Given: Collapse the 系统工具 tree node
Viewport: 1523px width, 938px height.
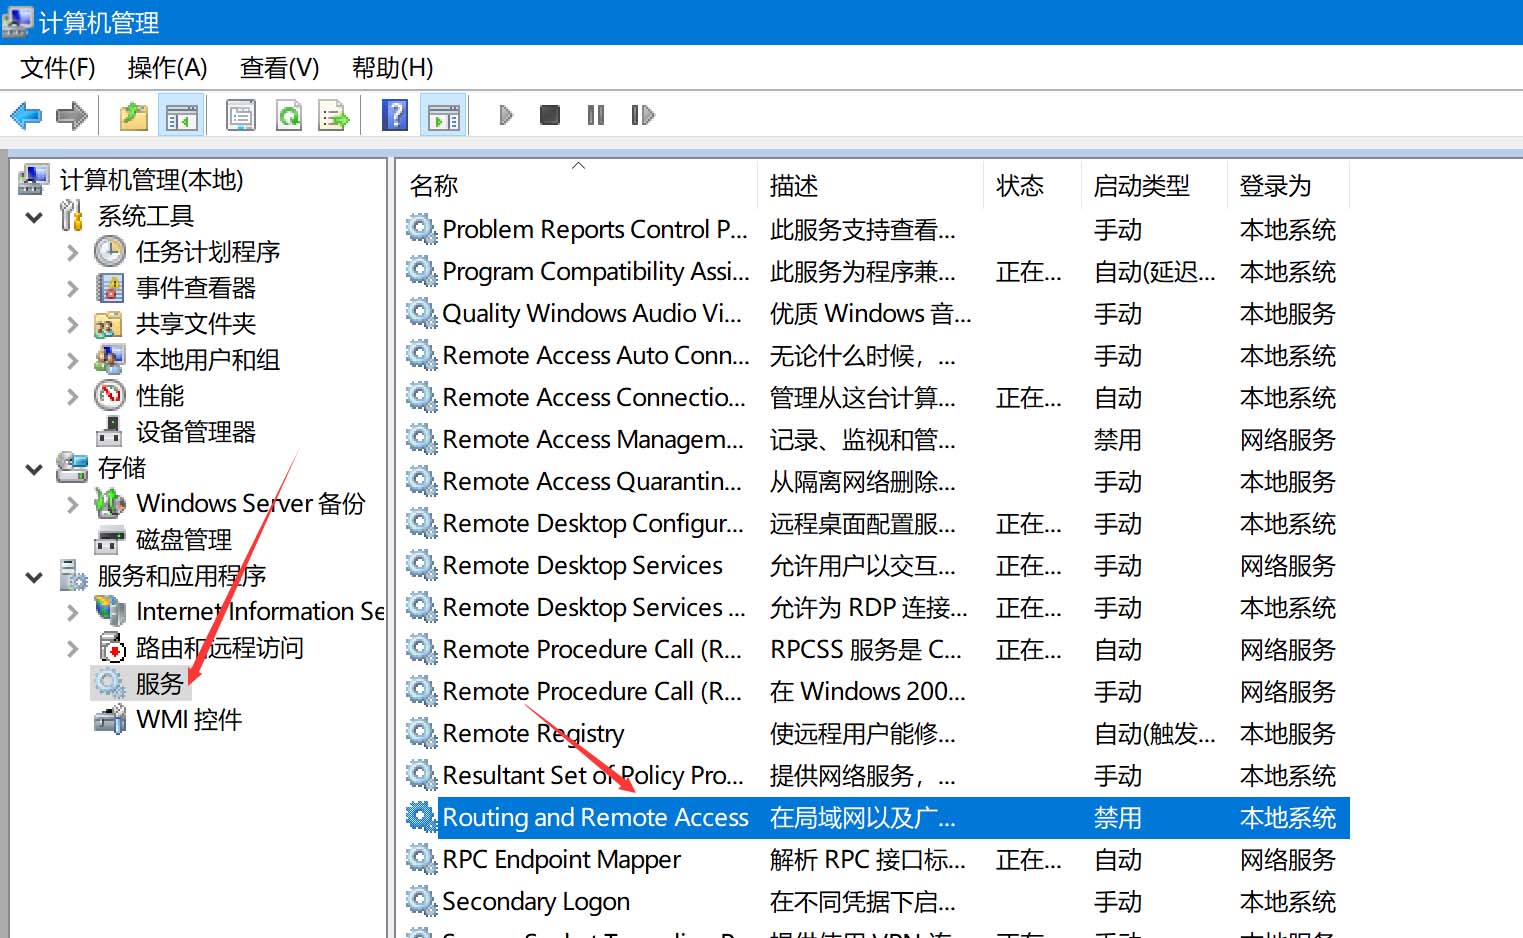Looking at the screenshot, I should click(x=35, y=217).
